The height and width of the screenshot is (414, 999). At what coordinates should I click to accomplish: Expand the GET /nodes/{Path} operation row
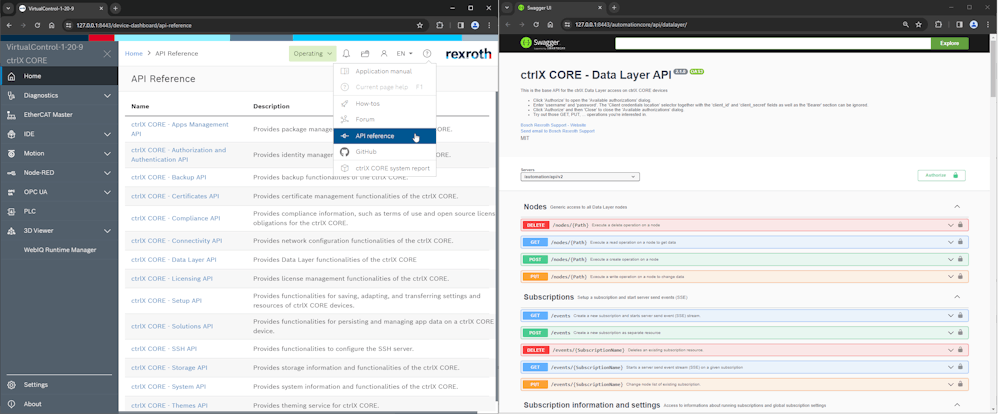(x=744, y=242)
